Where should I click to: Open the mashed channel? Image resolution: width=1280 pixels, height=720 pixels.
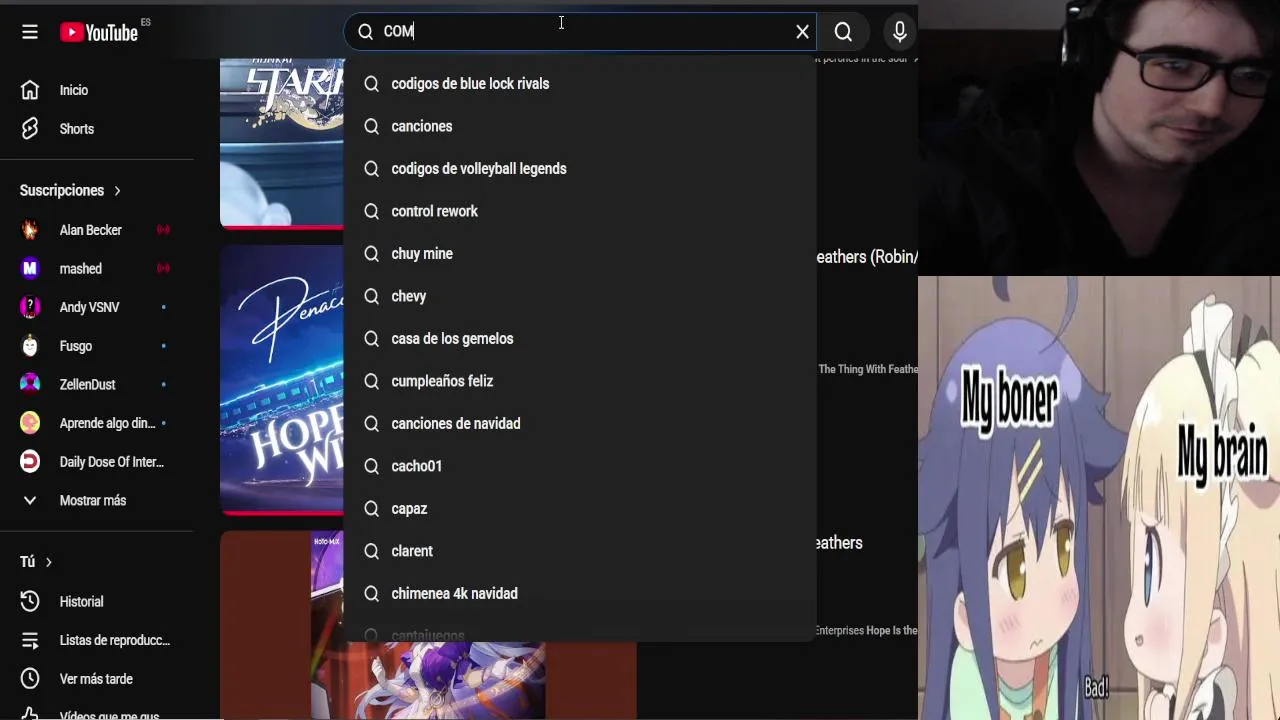[x=96, y=268]
